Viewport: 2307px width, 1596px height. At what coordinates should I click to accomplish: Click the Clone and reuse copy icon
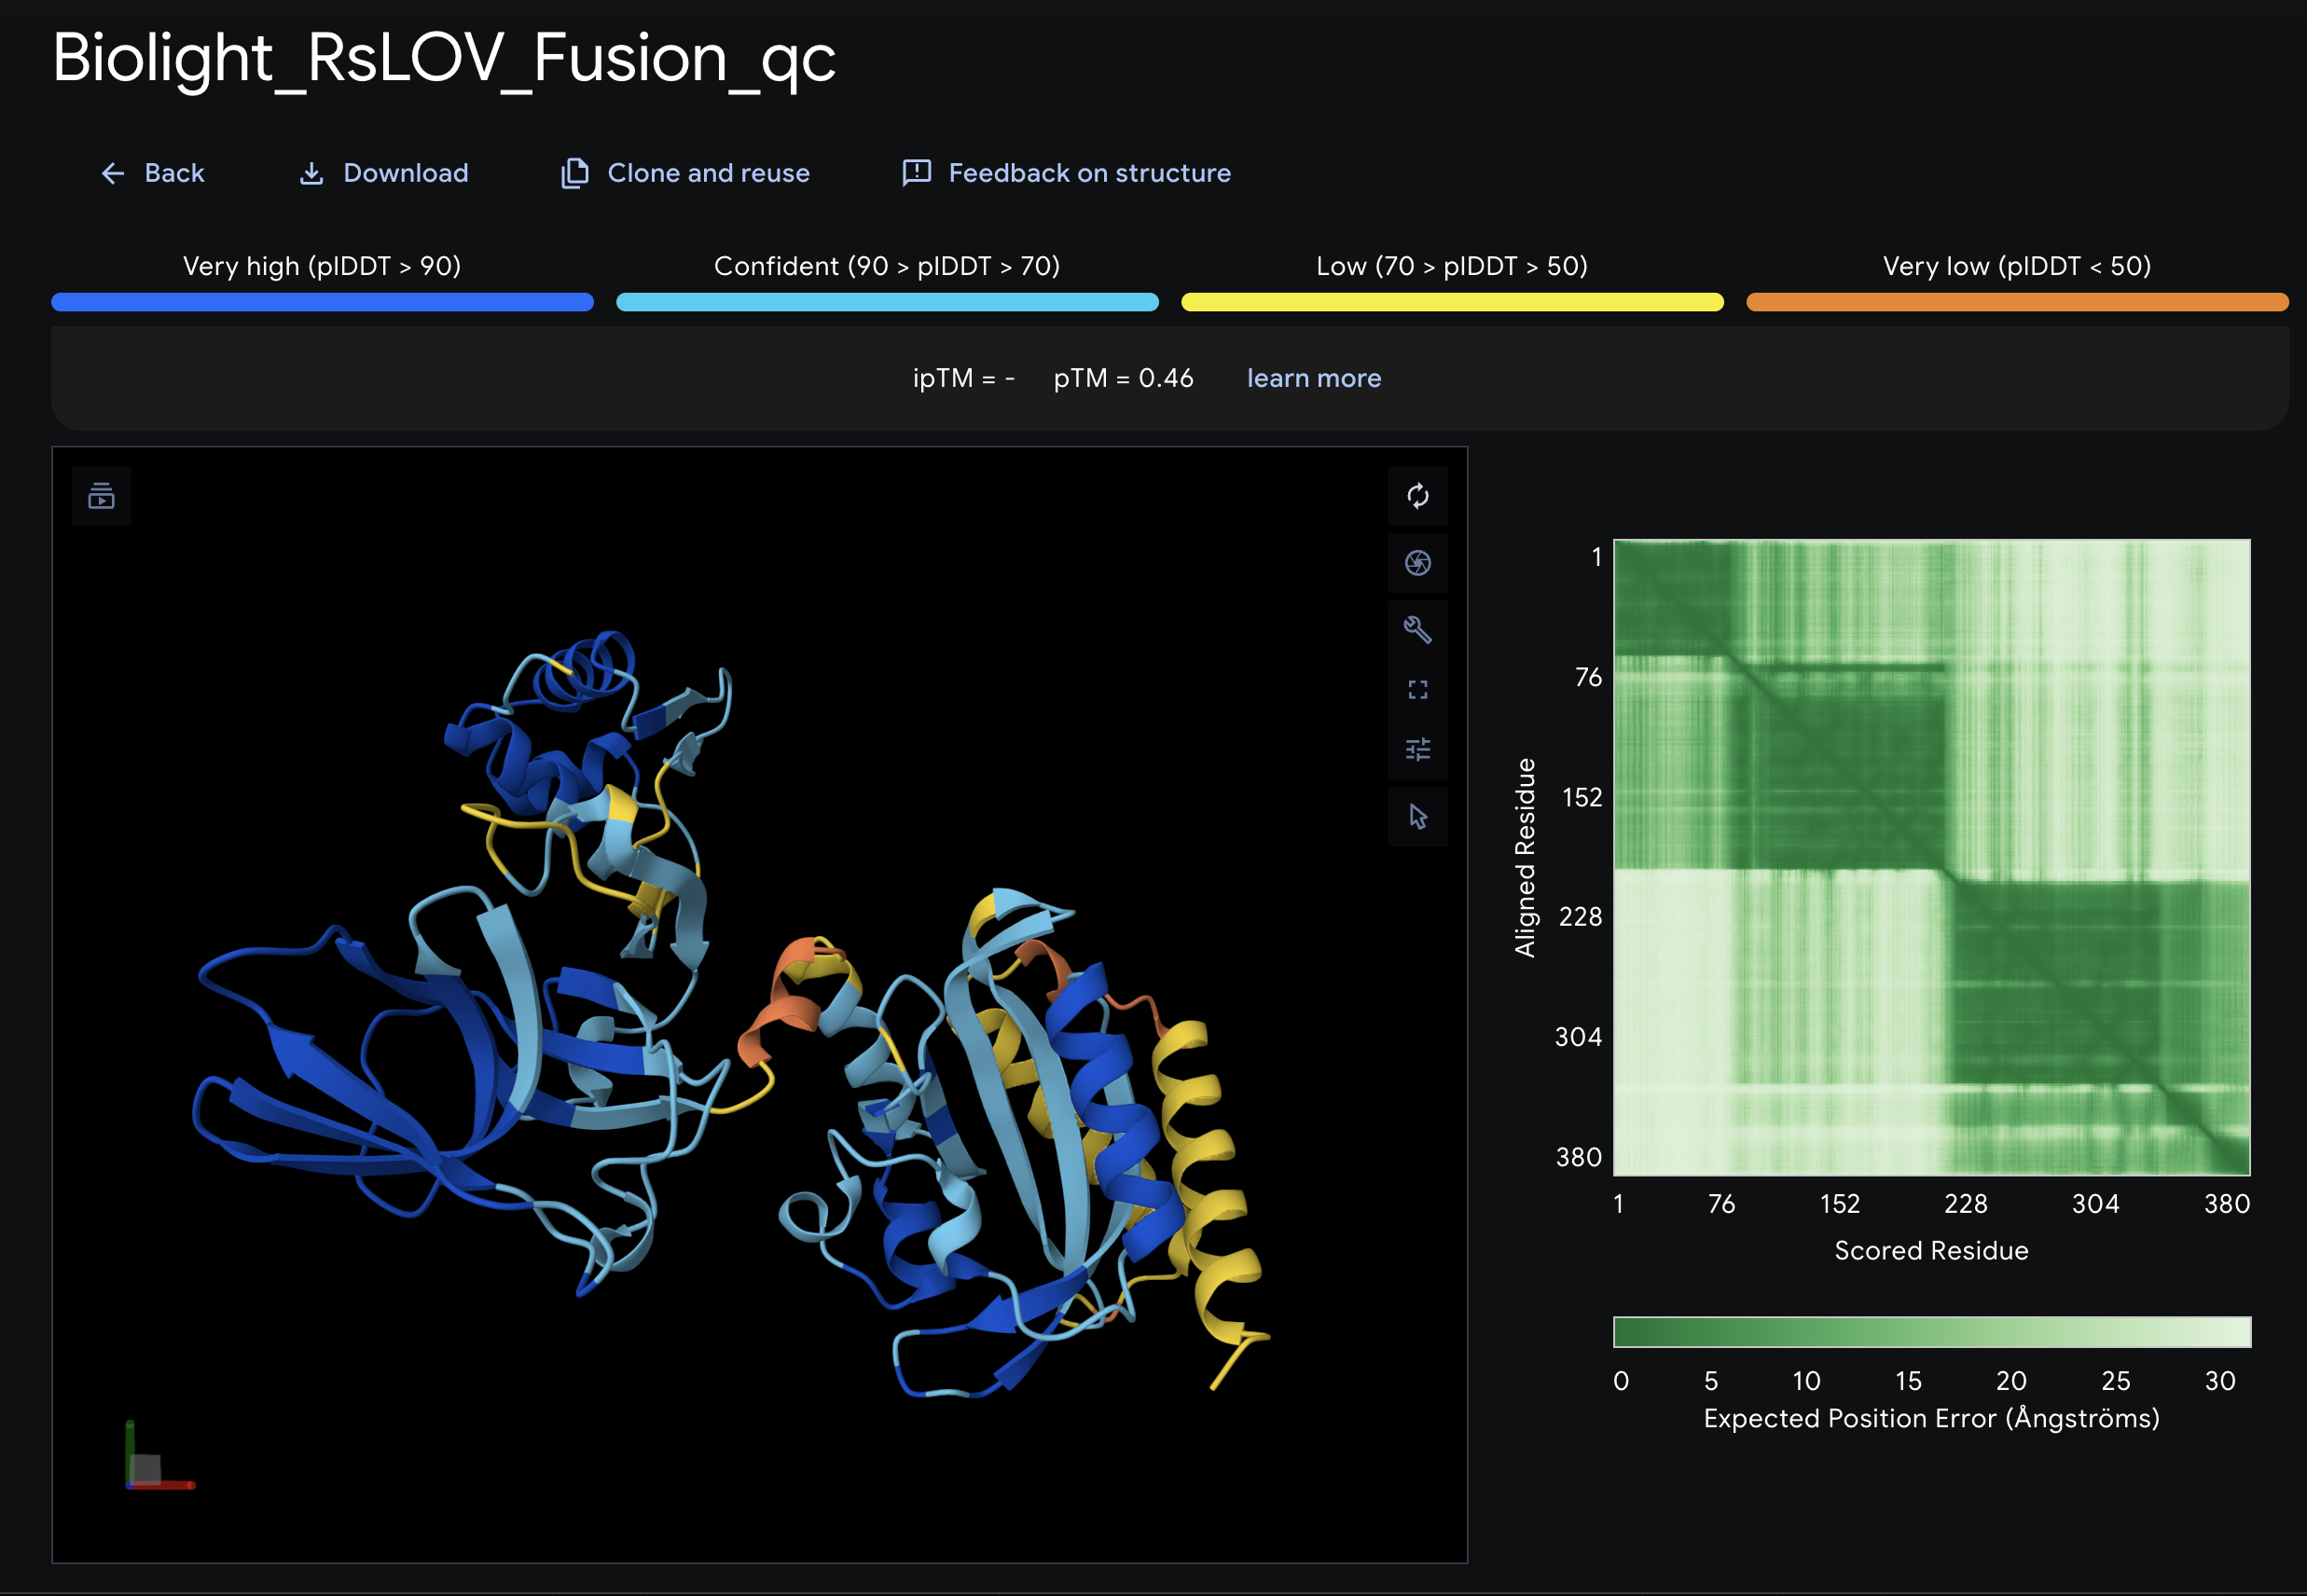(x=575, y=173)
